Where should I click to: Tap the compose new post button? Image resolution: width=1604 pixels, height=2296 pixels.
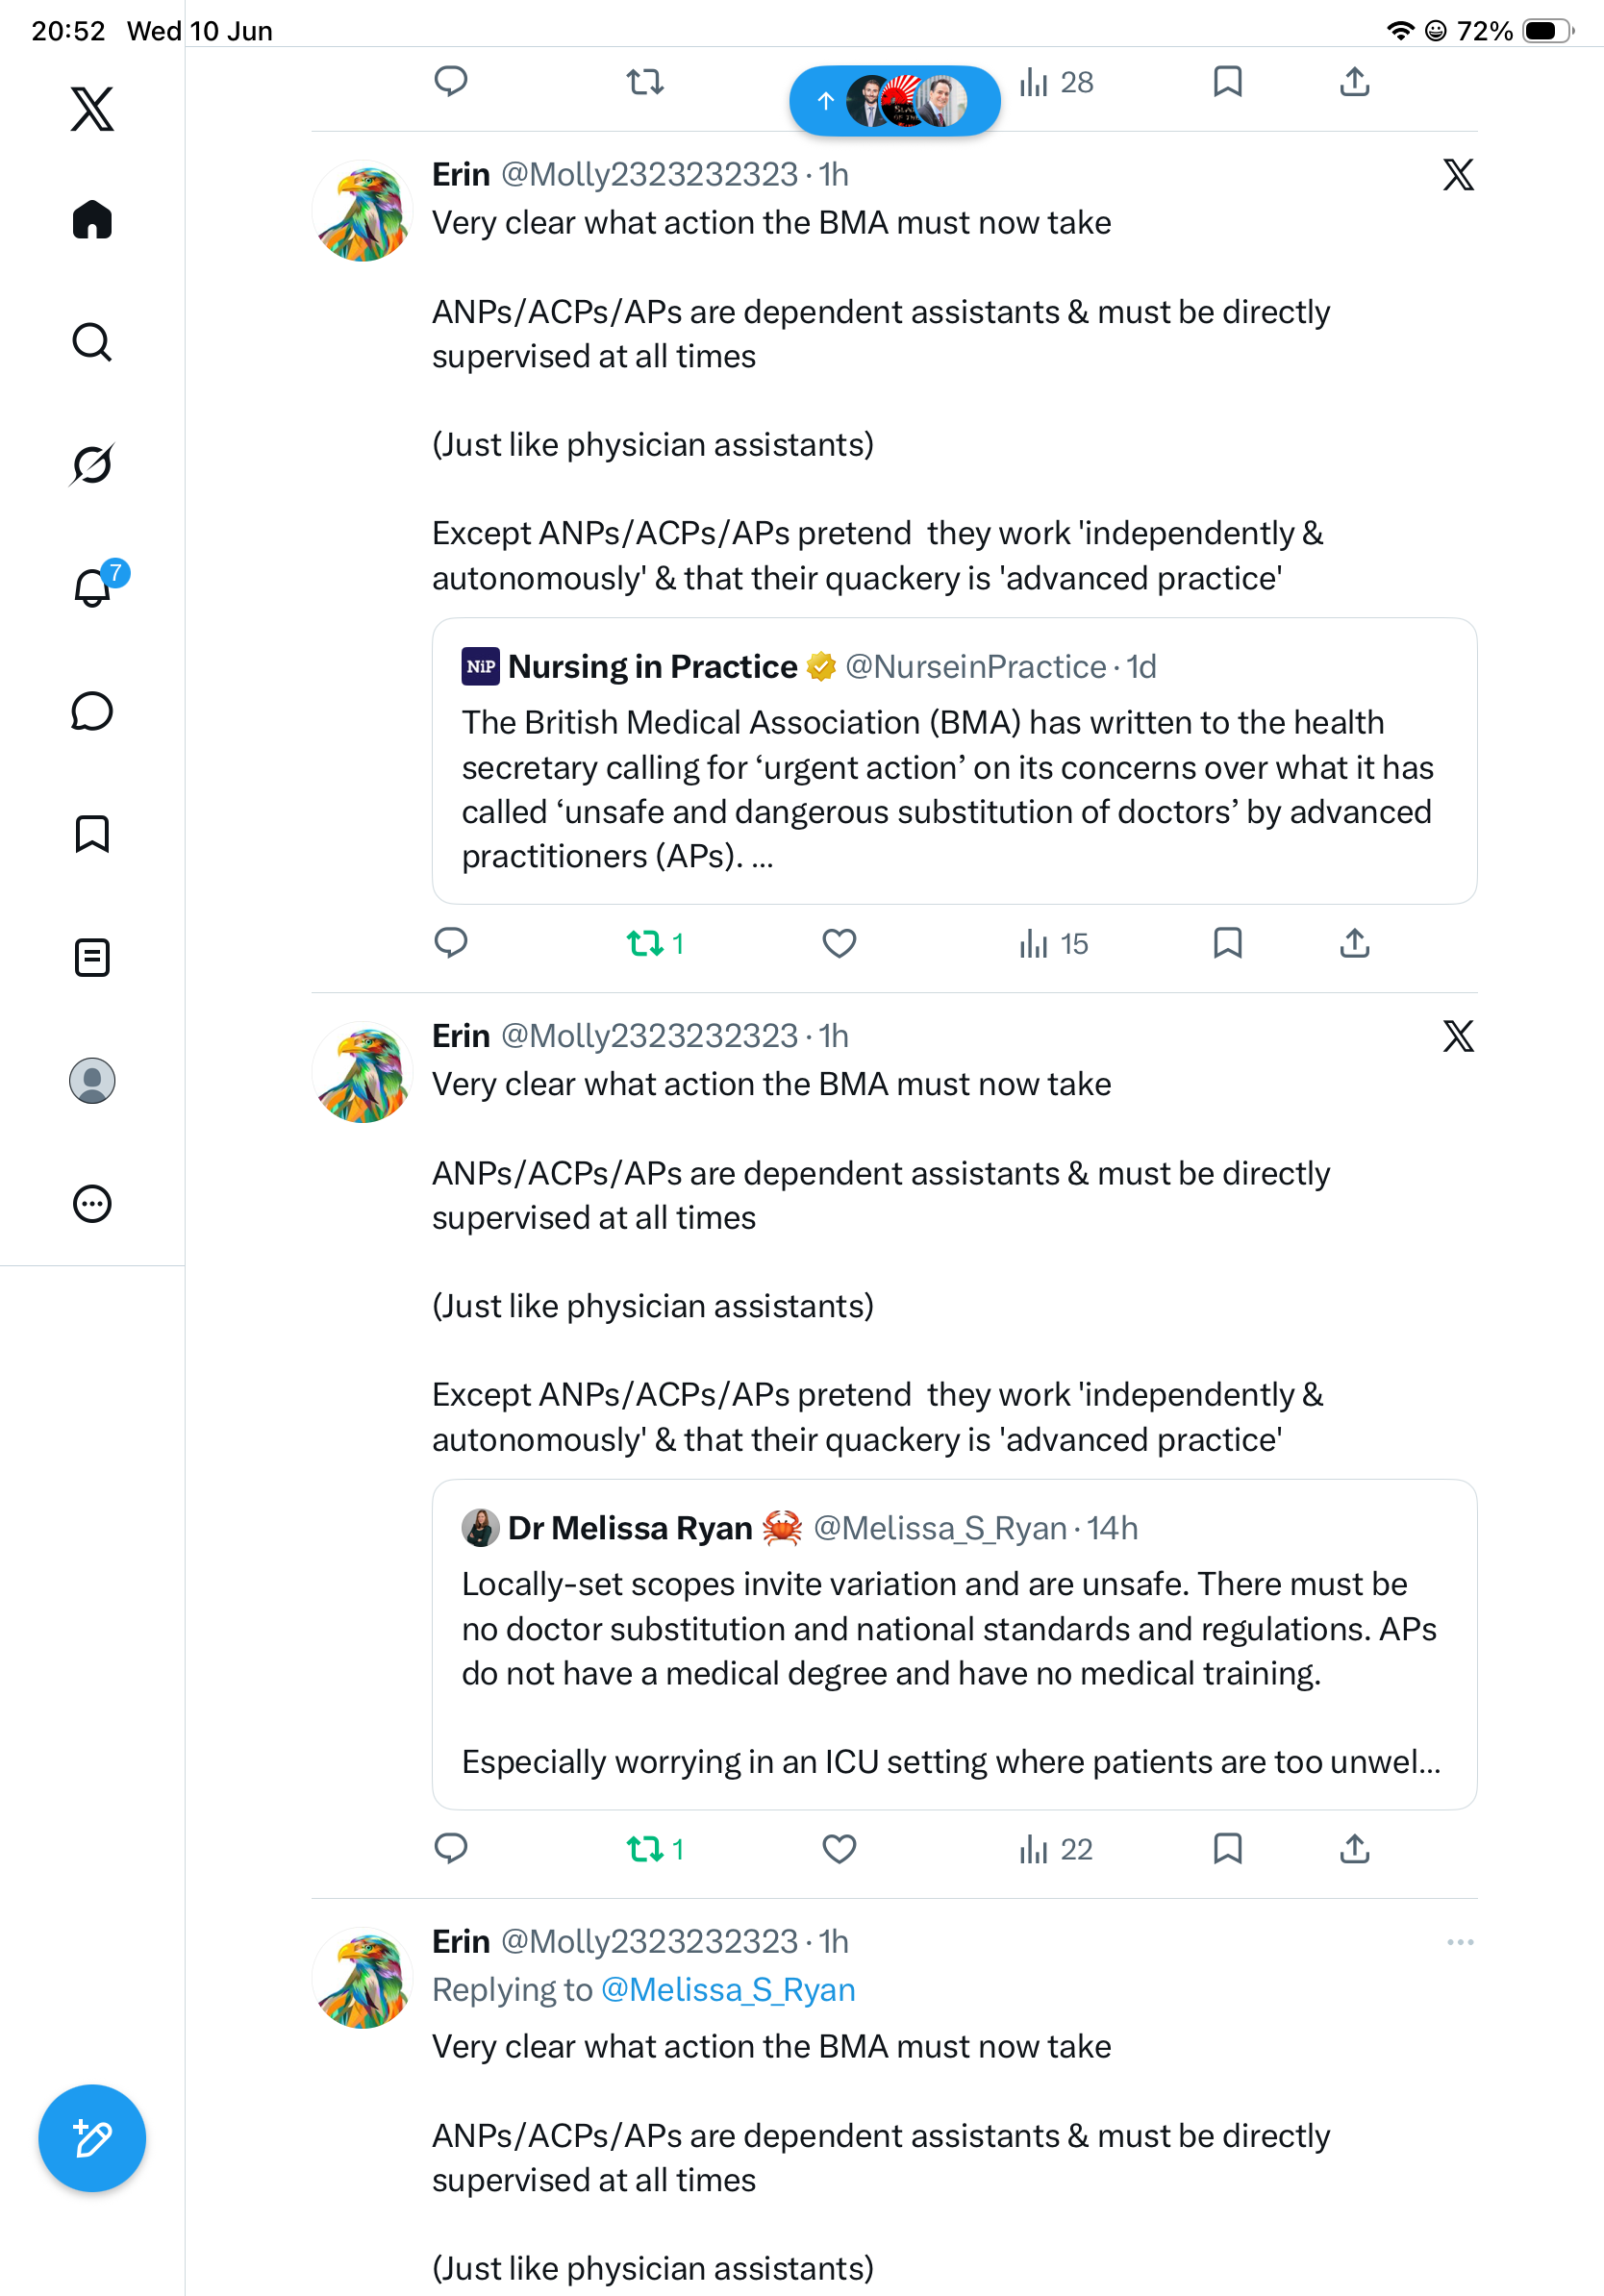point(92,2138)
